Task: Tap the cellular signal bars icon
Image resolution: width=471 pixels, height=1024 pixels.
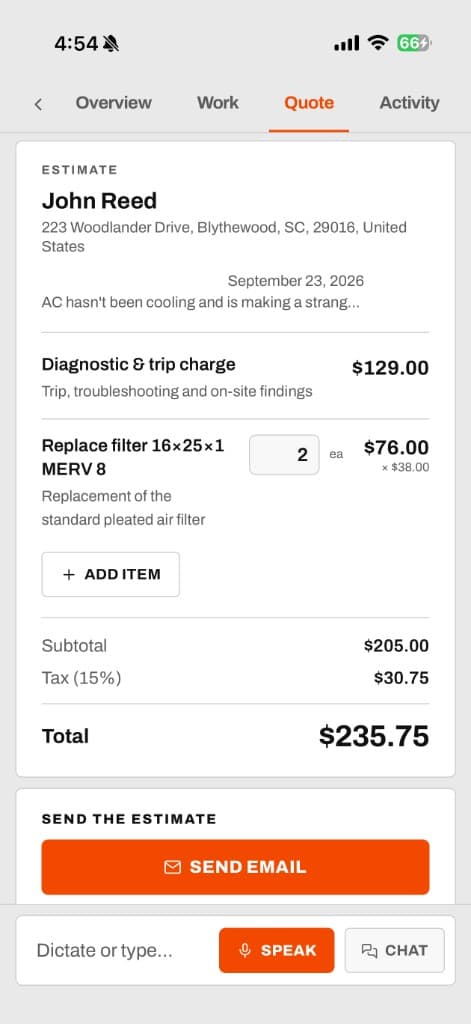Action: (x=346, y=44)
